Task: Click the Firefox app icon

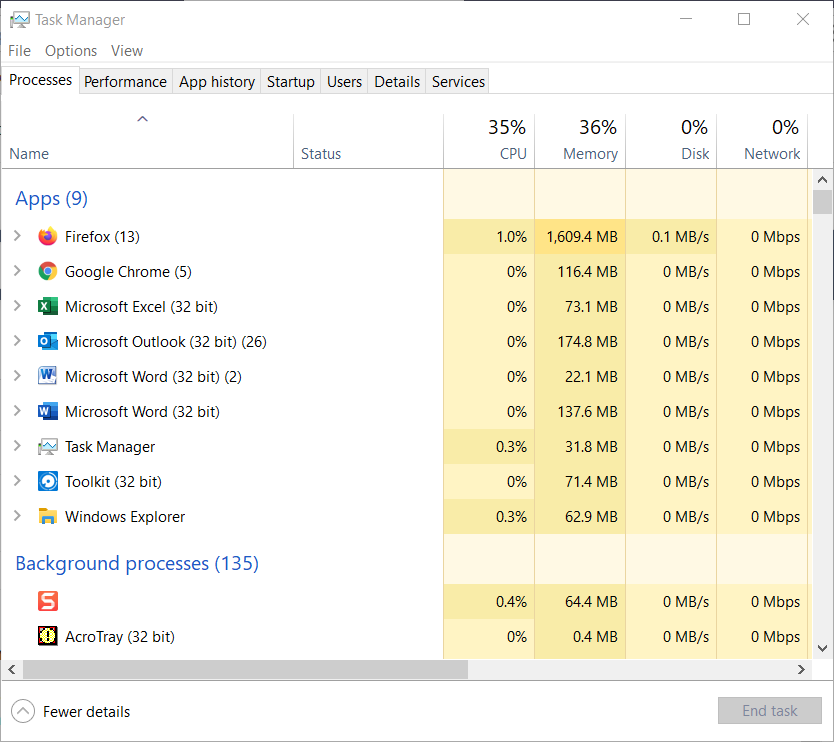Action: 48,236
